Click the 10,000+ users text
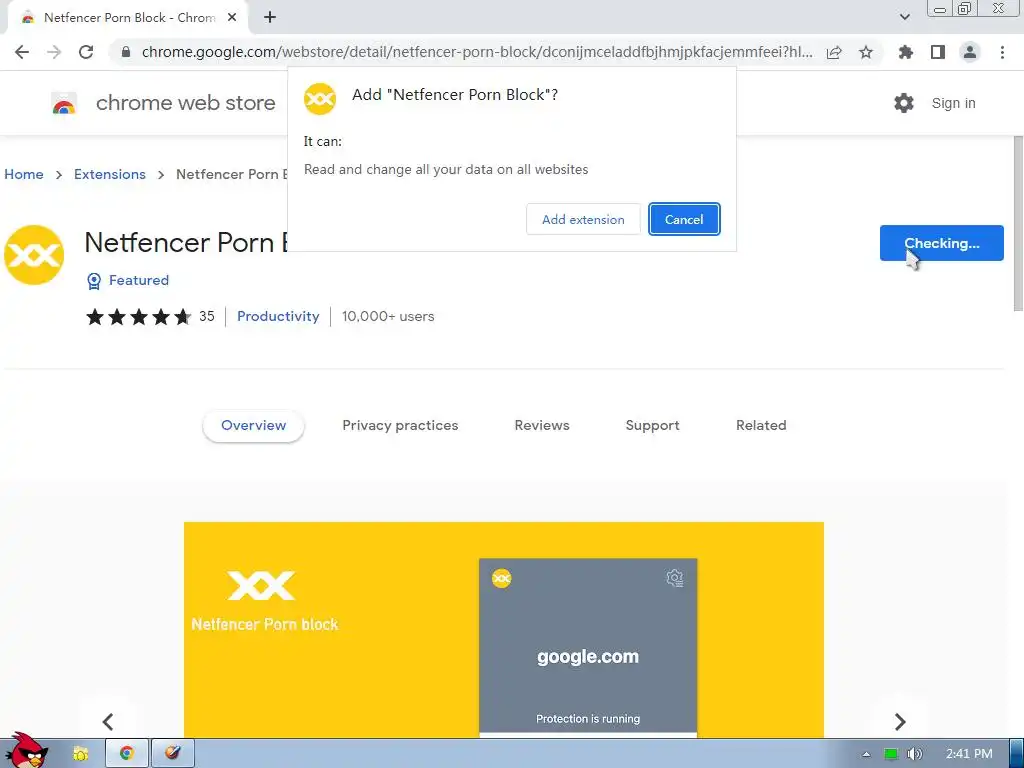1024x768 pixels. pos(388,316)
